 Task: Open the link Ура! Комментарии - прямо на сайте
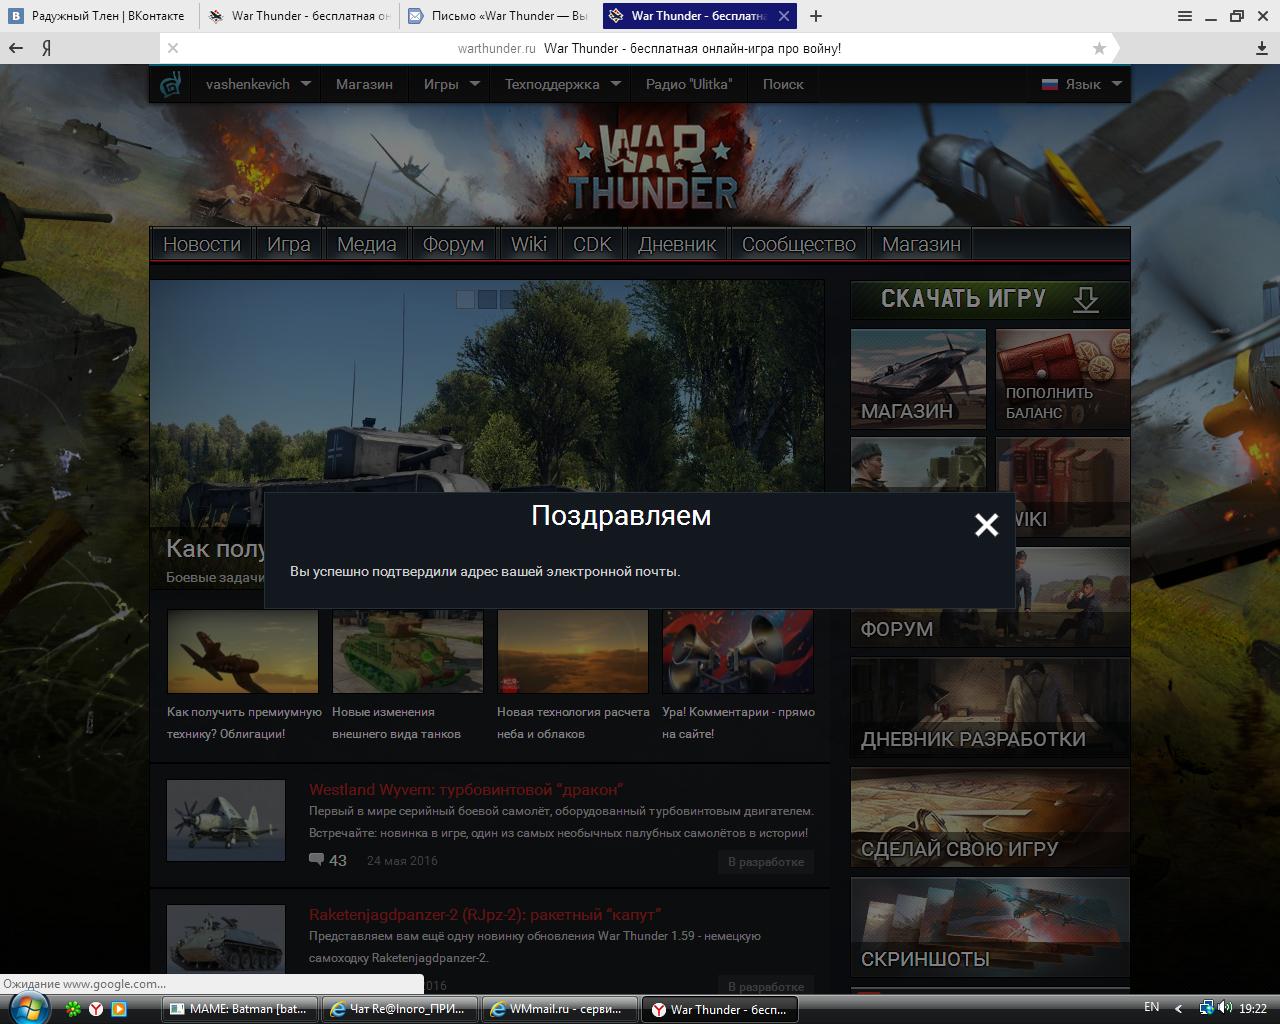738,723
